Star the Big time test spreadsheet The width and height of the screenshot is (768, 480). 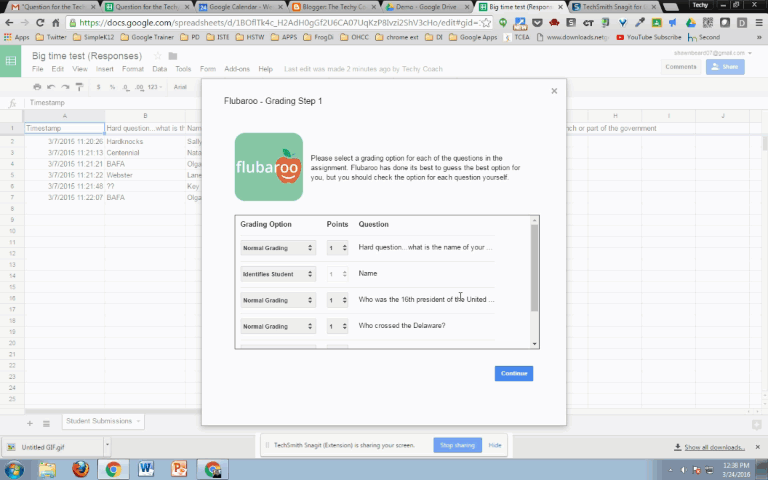click(x=157, y=56)
